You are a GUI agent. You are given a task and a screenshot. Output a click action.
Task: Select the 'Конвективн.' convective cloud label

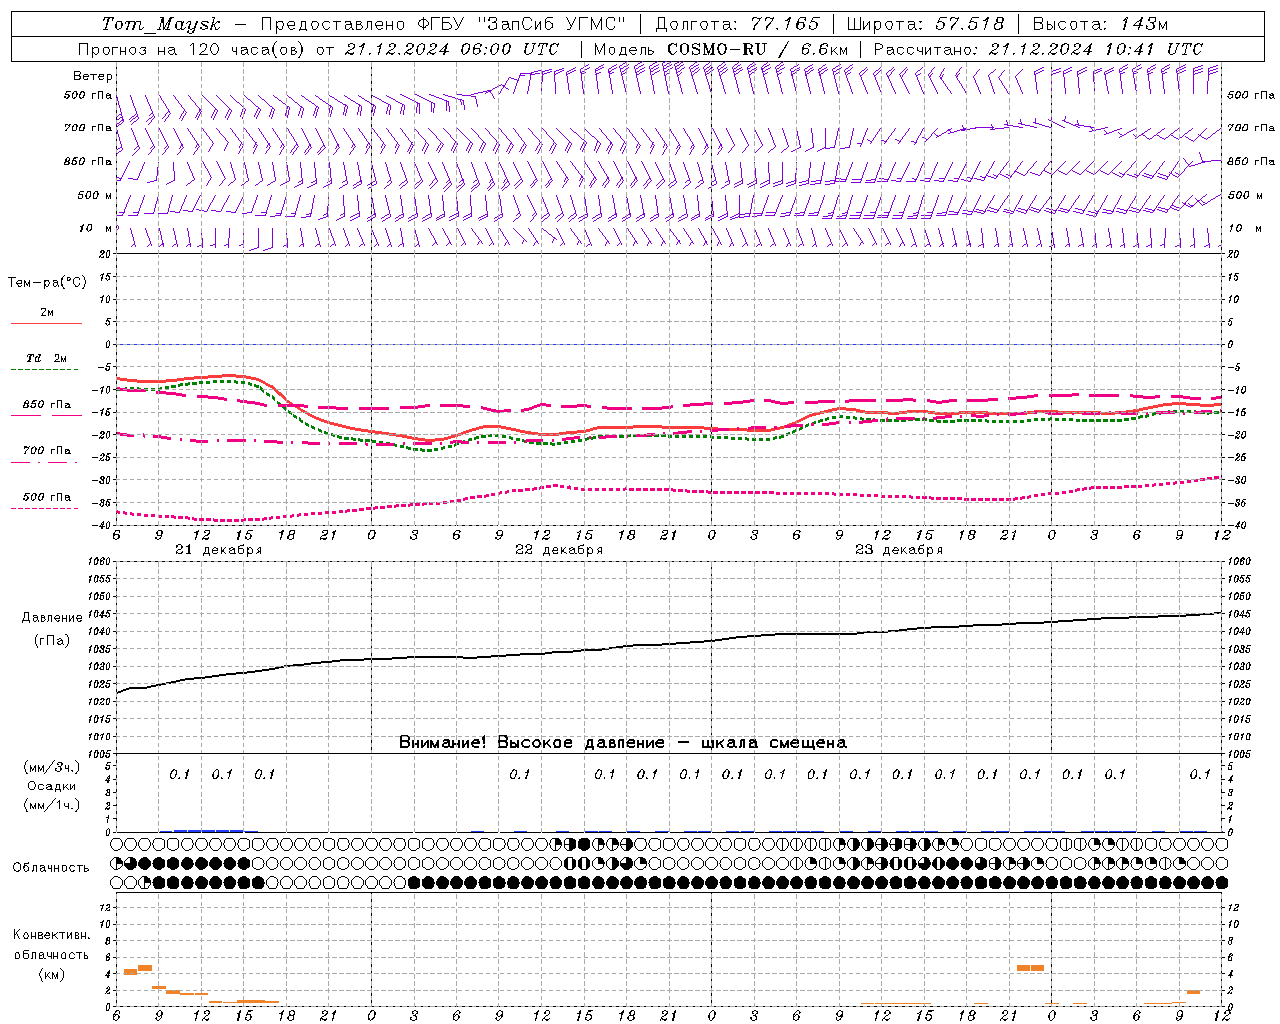click(x=52, y=935)
